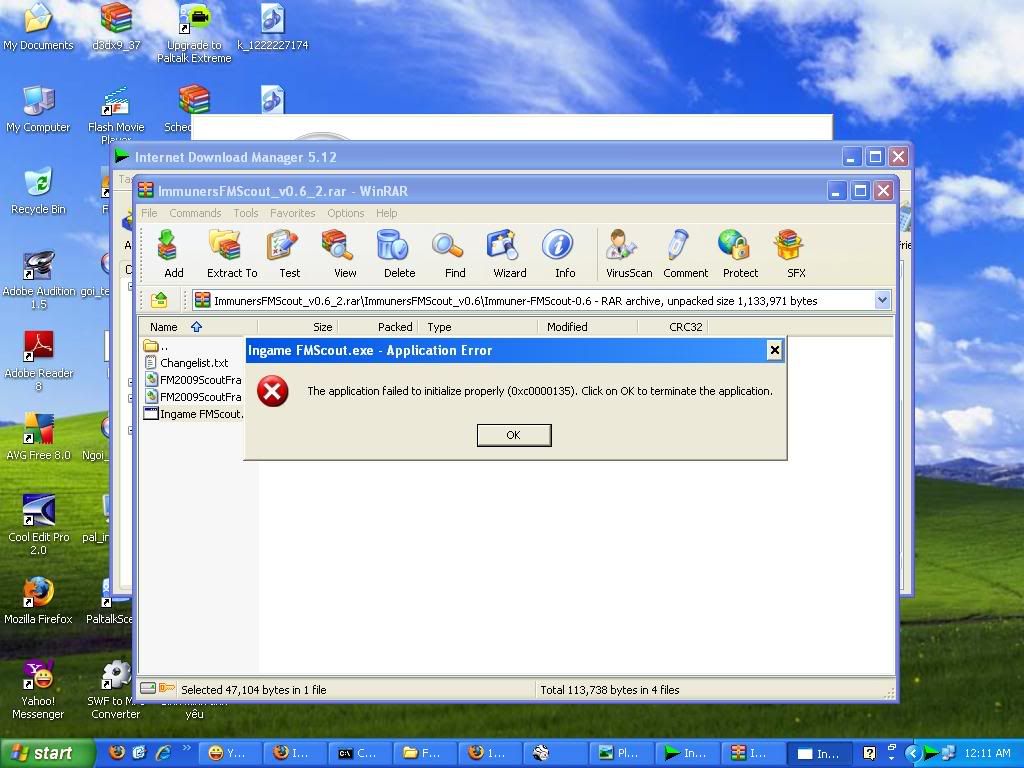1024x768 pixels.
Task: Sort the file list by Packed column
Action: [377, 327]
